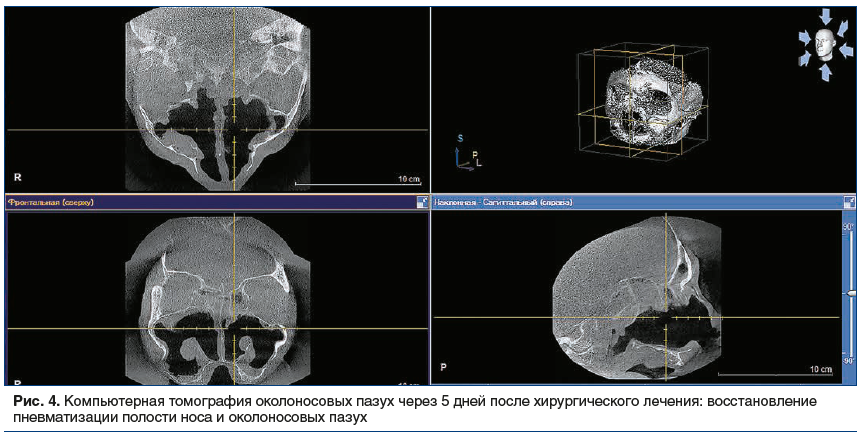Click the P orientation marker in the sagittal view
This screenshot has height=436, width=859.
point(443,366)
